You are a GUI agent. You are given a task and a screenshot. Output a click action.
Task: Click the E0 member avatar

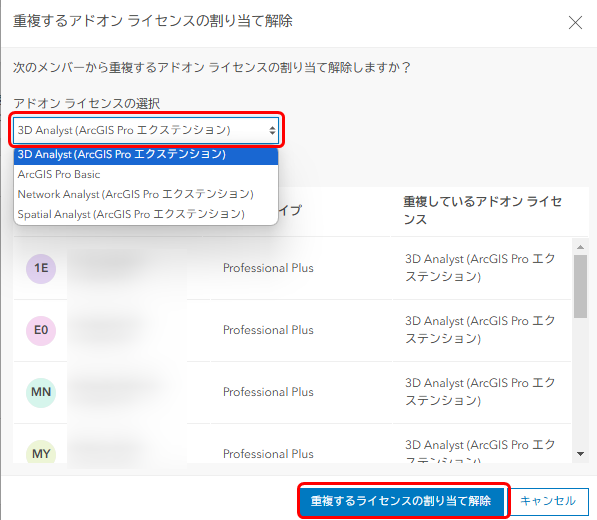[x=41, y=330]
